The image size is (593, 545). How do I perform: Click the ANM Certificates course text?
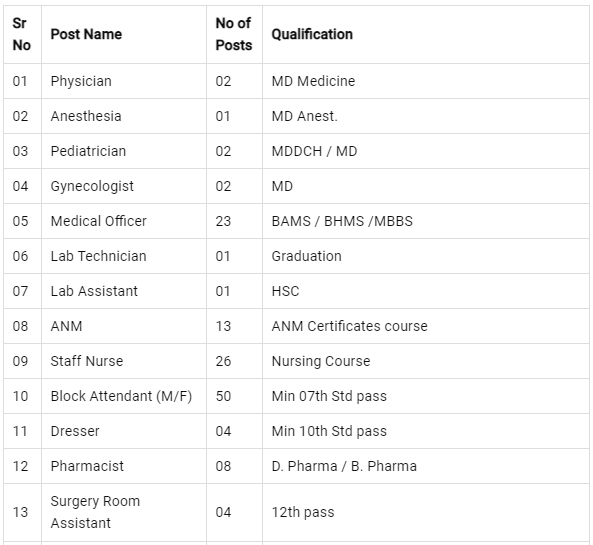tap(349, 326)
